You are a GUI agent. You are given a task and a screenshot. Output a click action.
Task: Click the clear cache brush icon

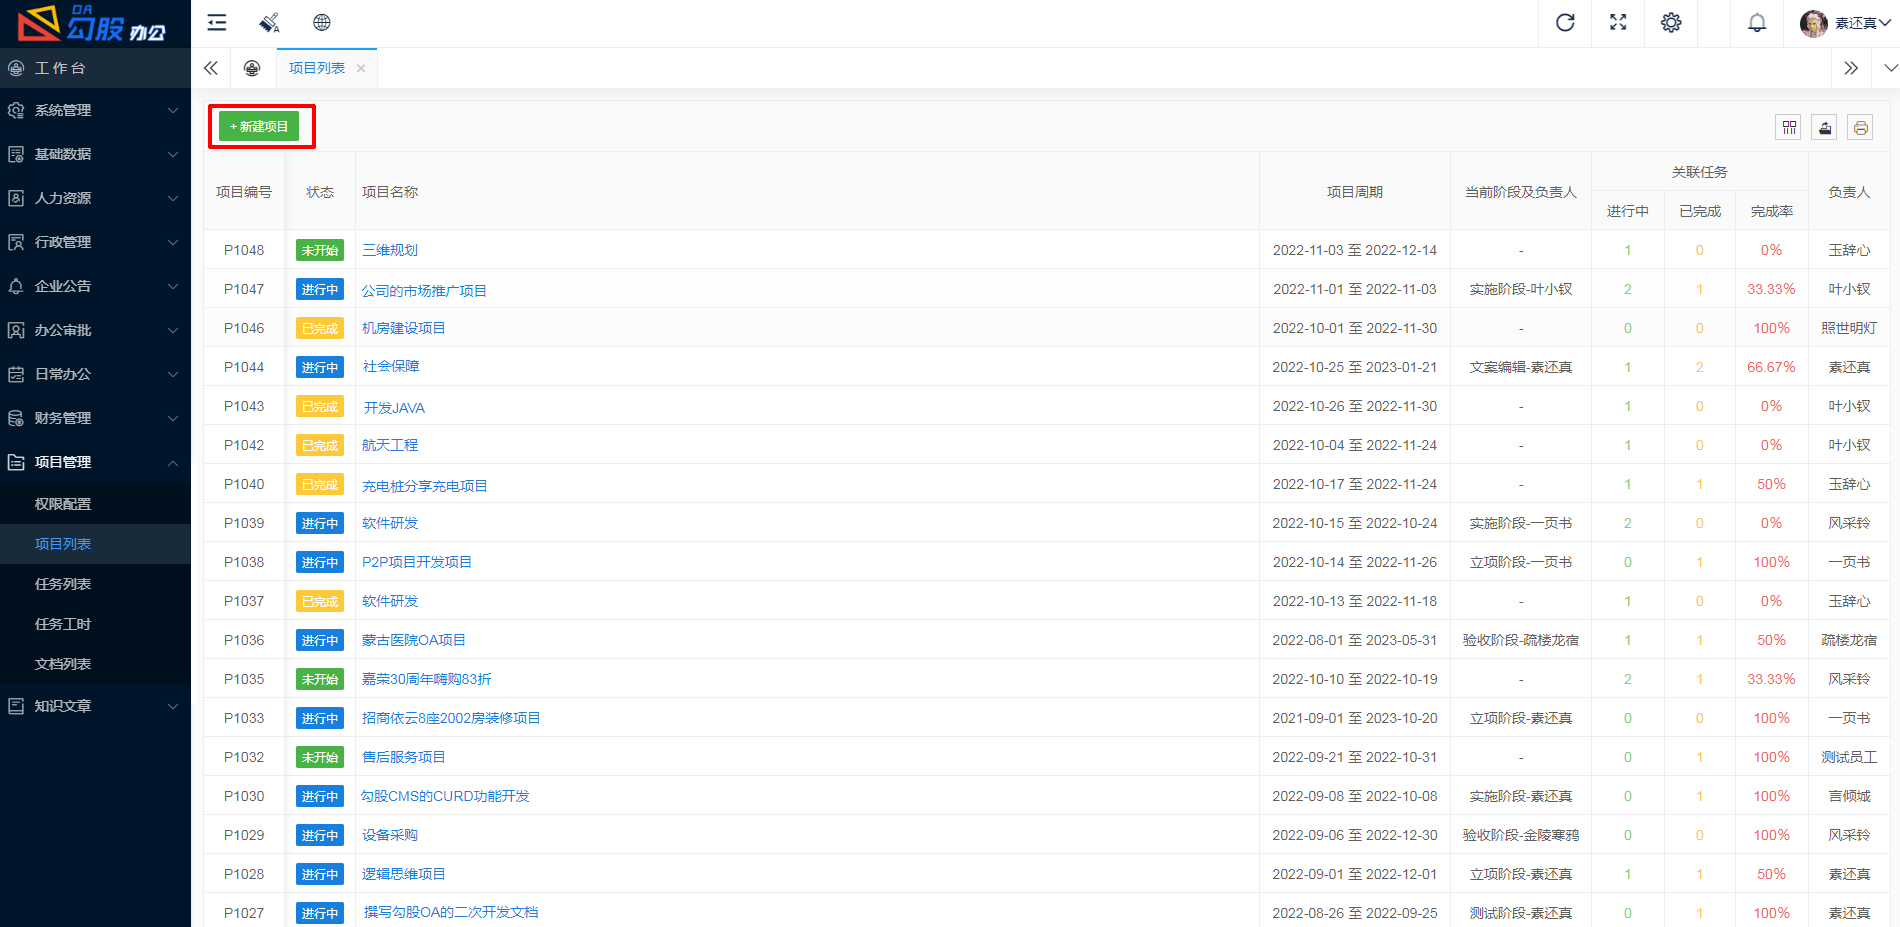pyautogui.click(x=269, y=23)
